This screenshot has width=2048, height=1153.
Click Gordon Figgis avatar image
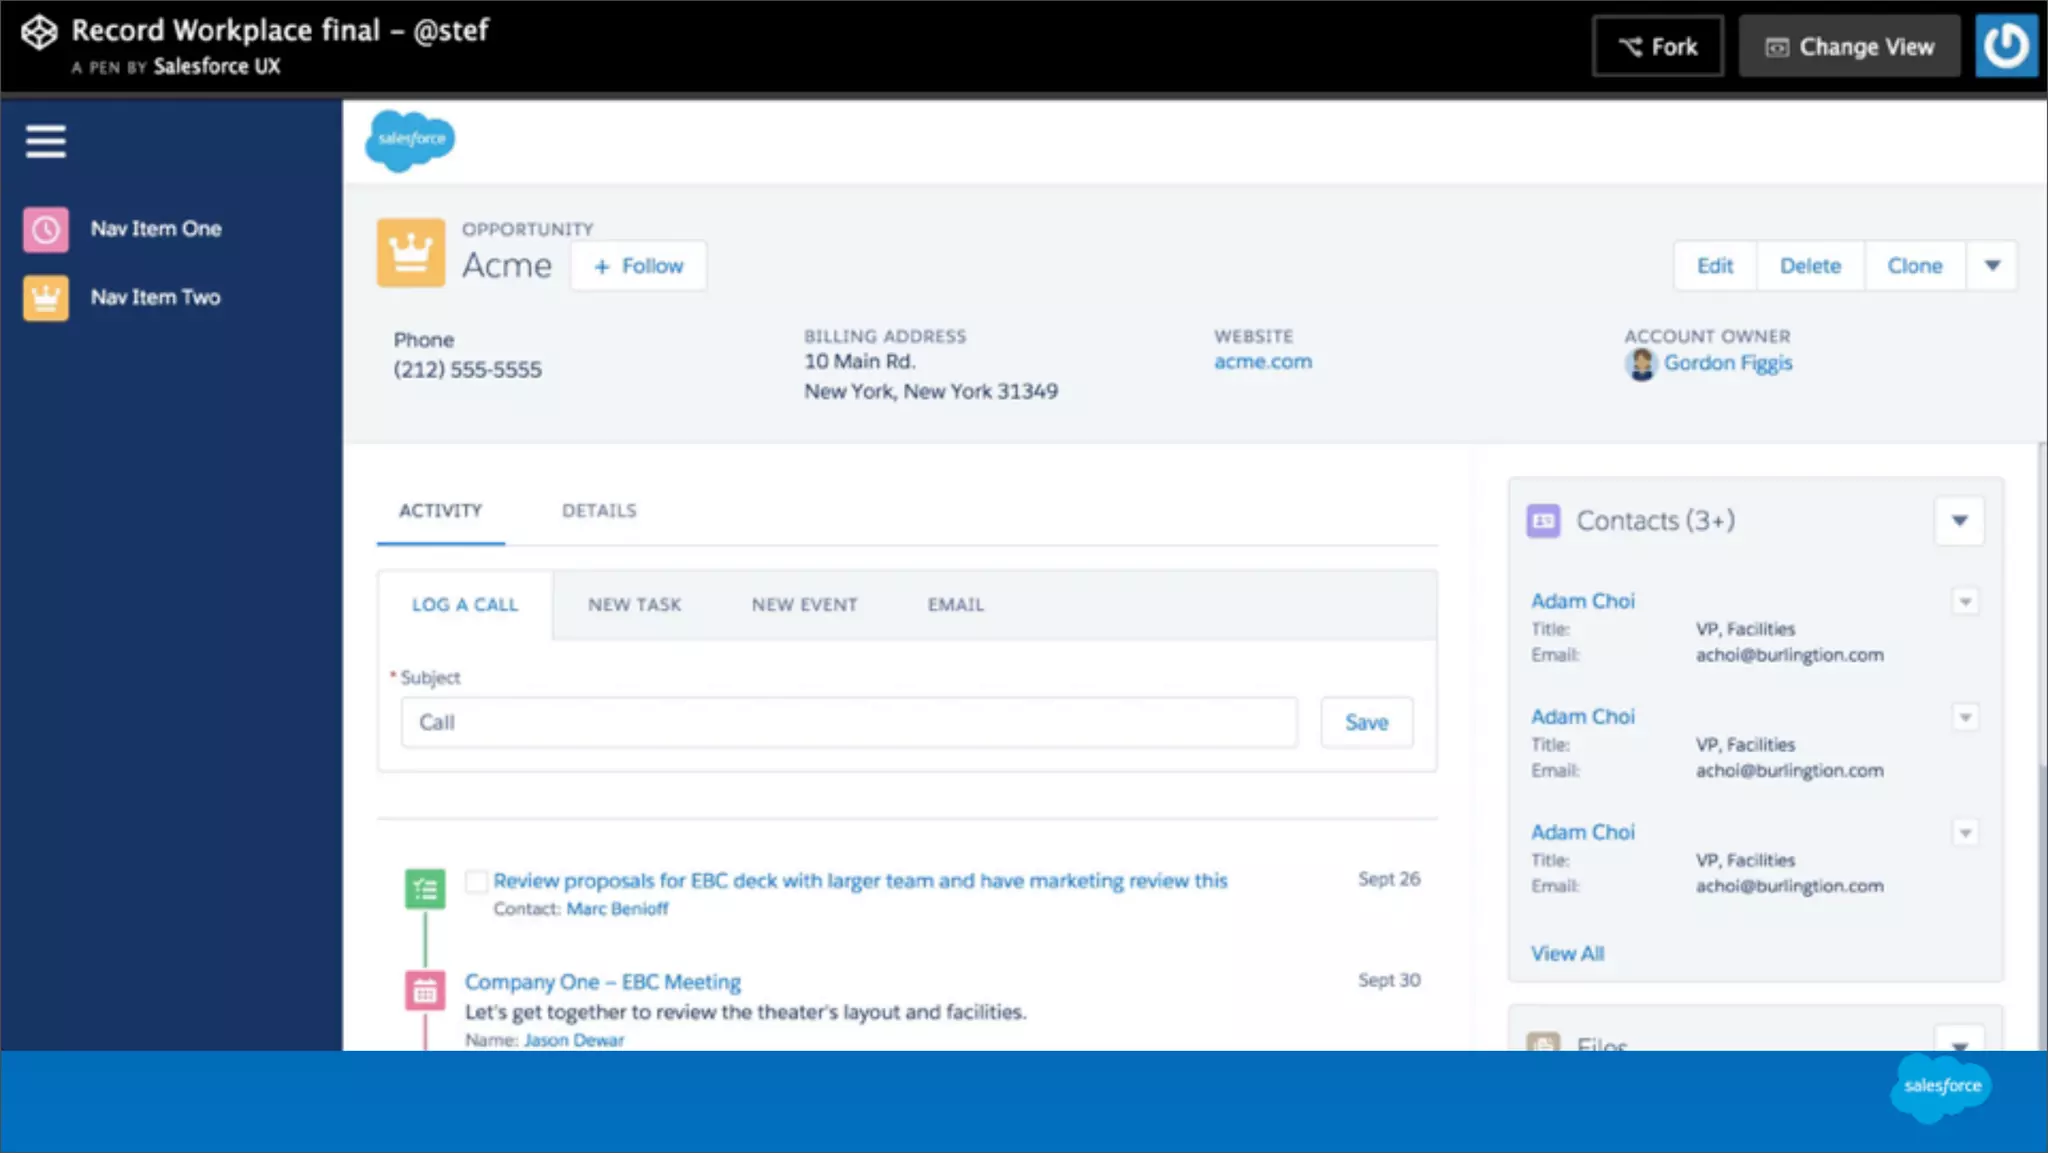pyautogui.click(x=1641, y=364)
